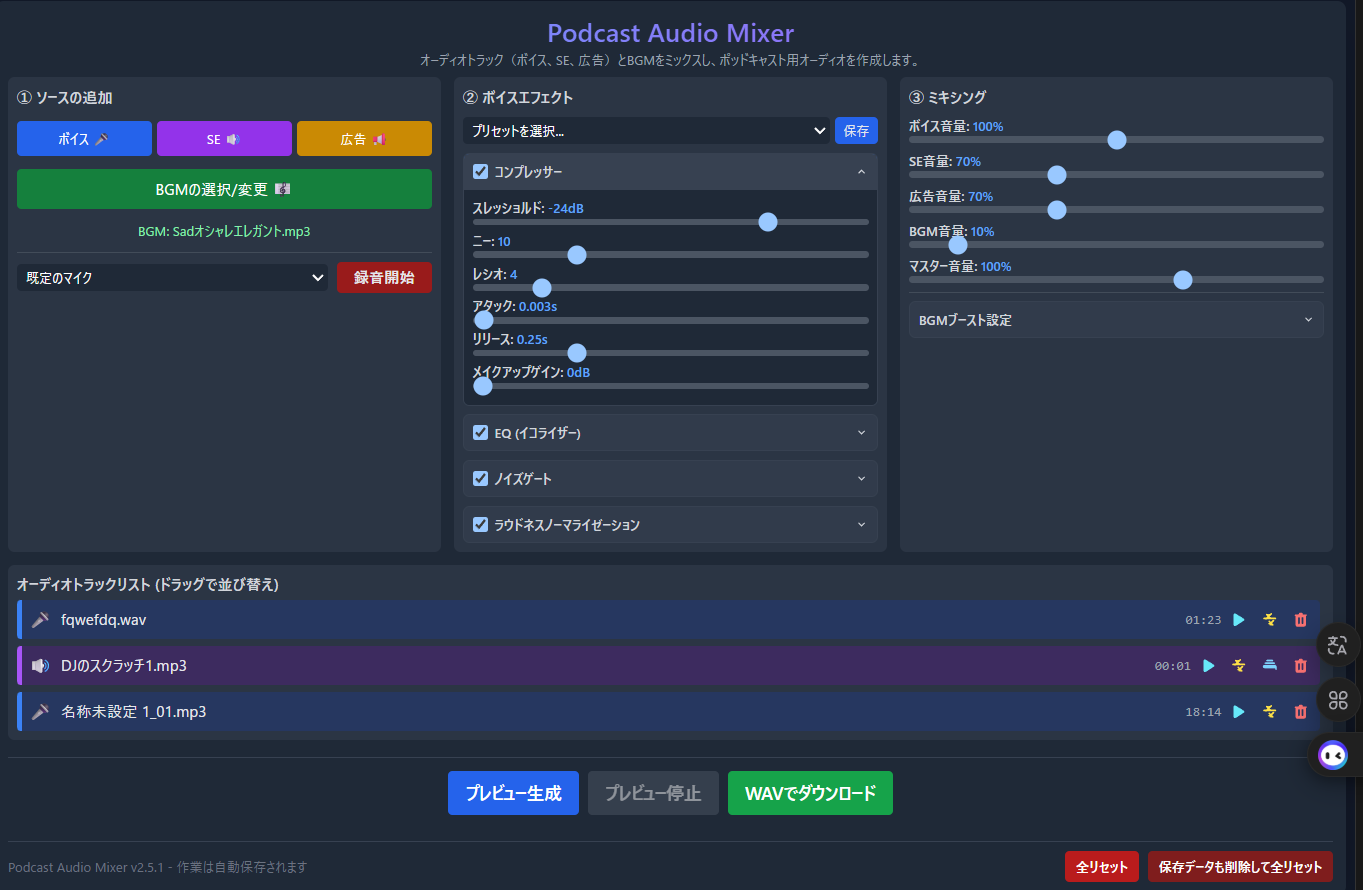Delete the DJのスクラッチ1.mp3 track
Viewport: 1363px width, 890px height.
[x=1300, y=666]
